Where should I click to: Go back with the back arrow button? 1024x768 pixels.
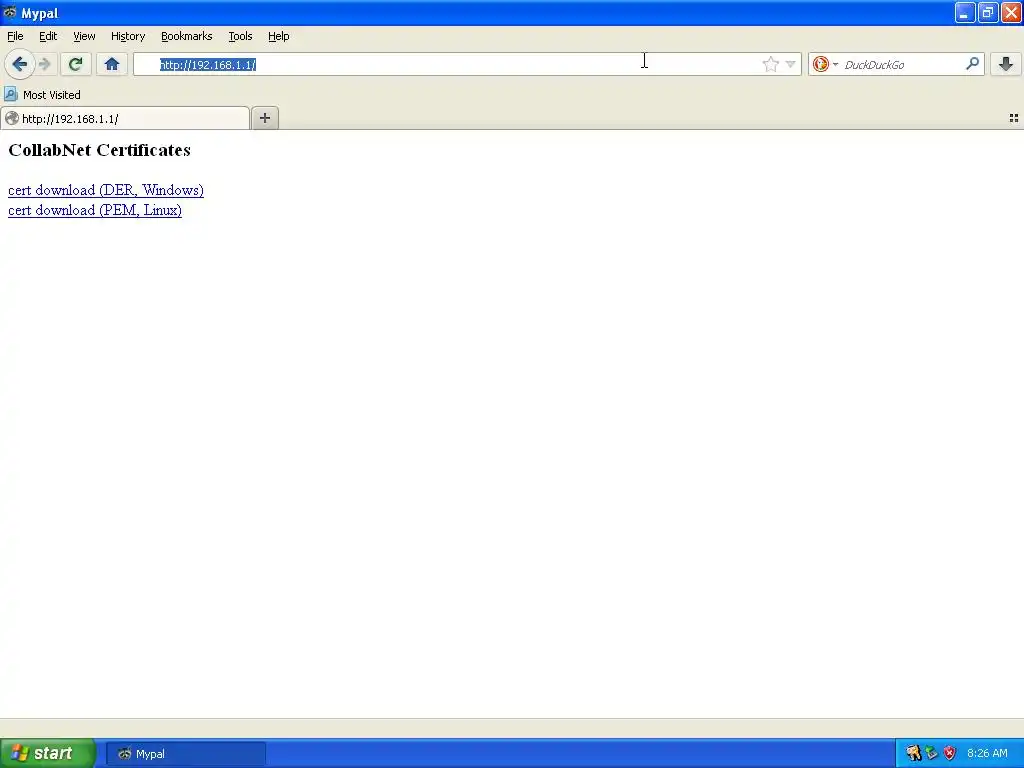[x=20, y=64]
